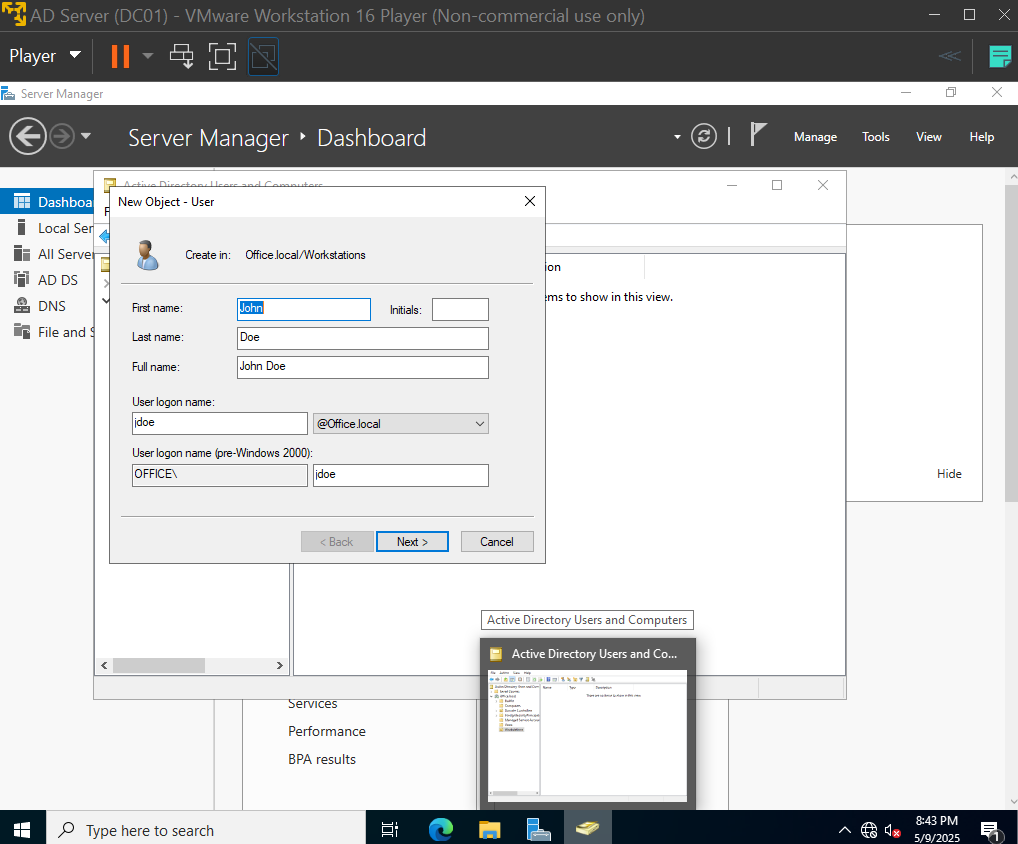Toggle VMware Unity mode icon
Screen dimensions: 1018x844
[264, 56]
